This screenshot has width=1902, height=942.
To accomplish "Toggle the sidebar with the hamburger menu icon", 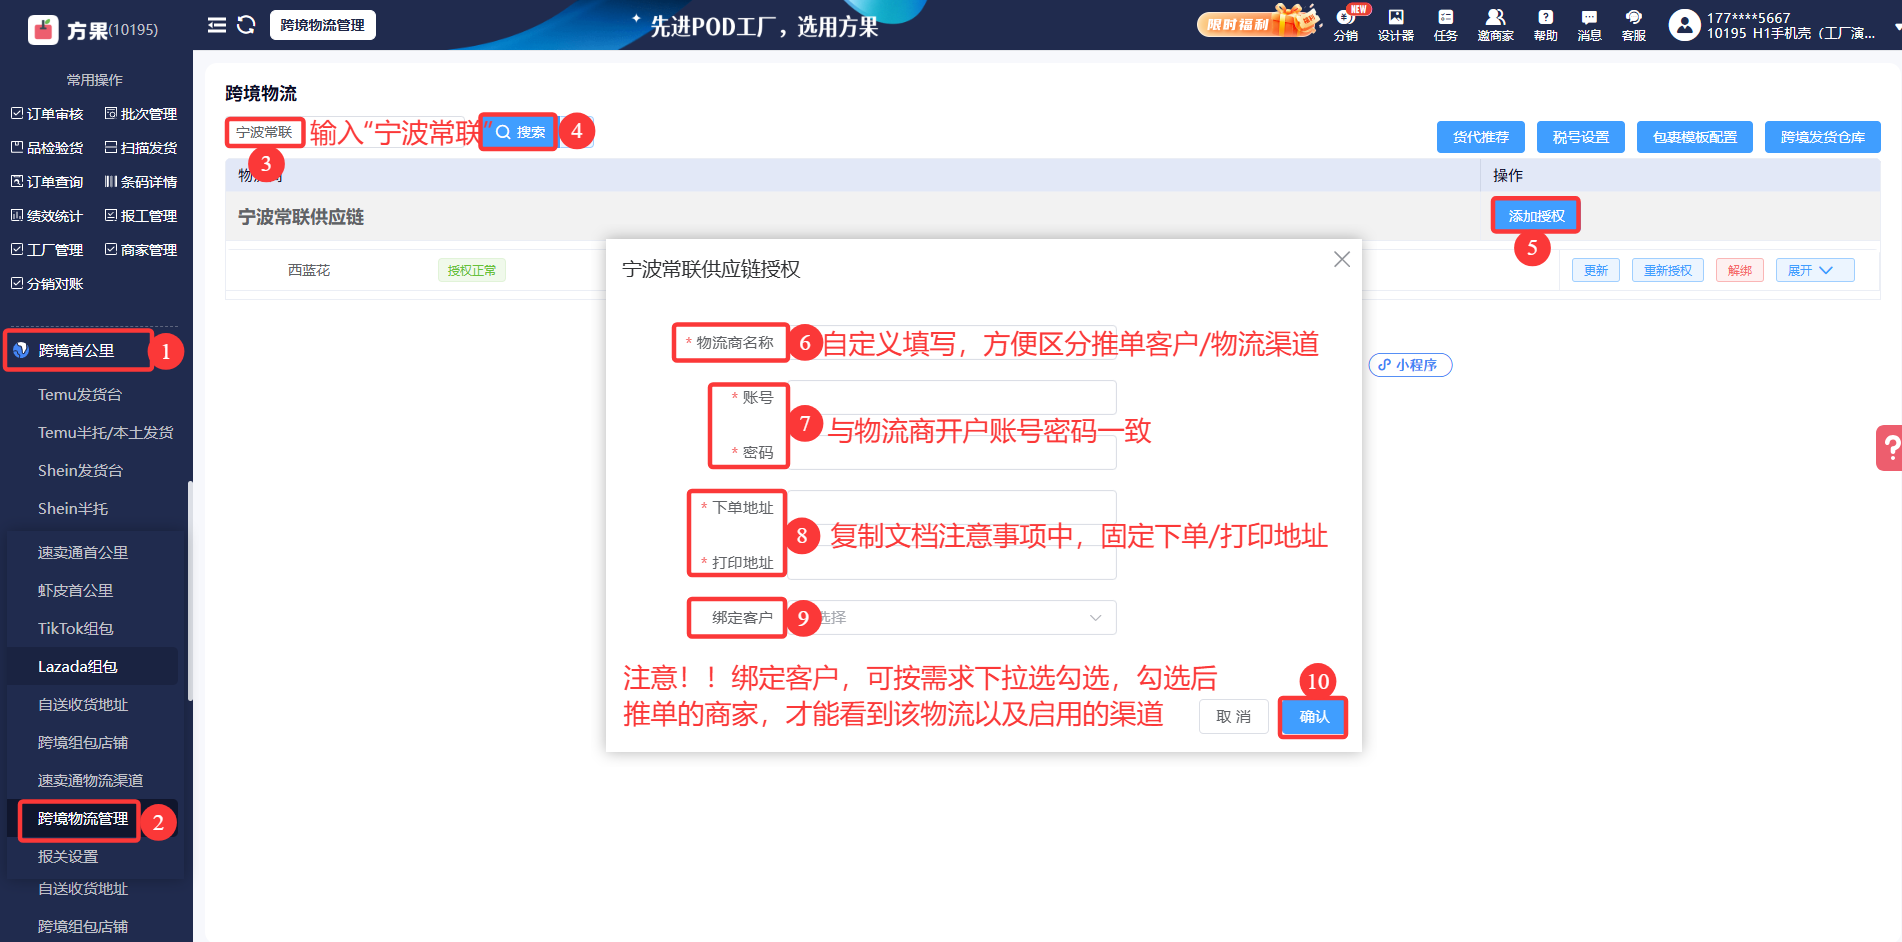I will [x=217, y=25].
